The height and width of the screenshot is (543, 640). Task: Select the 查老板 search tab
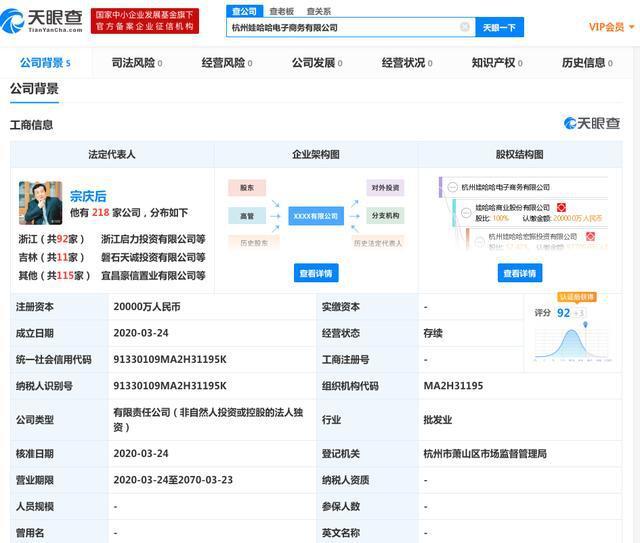(x=282, y=11)
